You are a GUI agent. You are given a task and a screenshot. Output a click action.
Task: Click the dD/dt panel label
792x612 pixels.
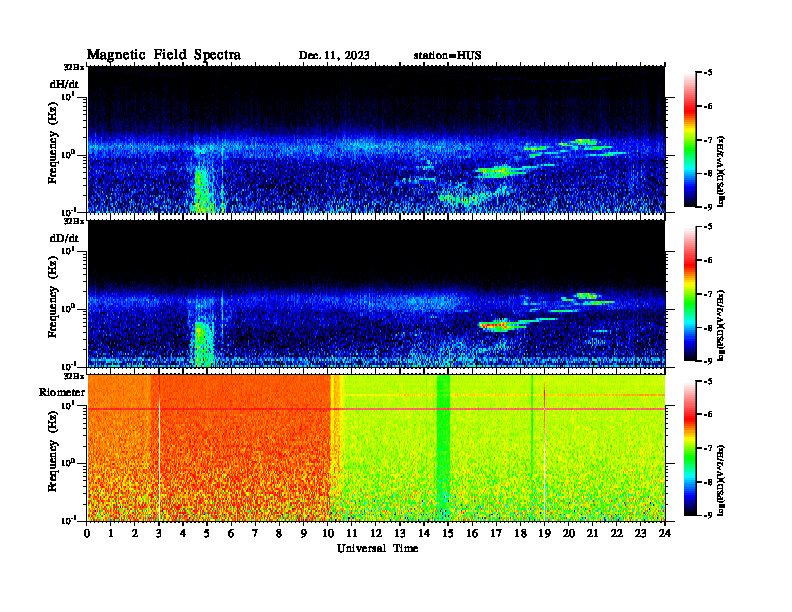pos(64,238)
